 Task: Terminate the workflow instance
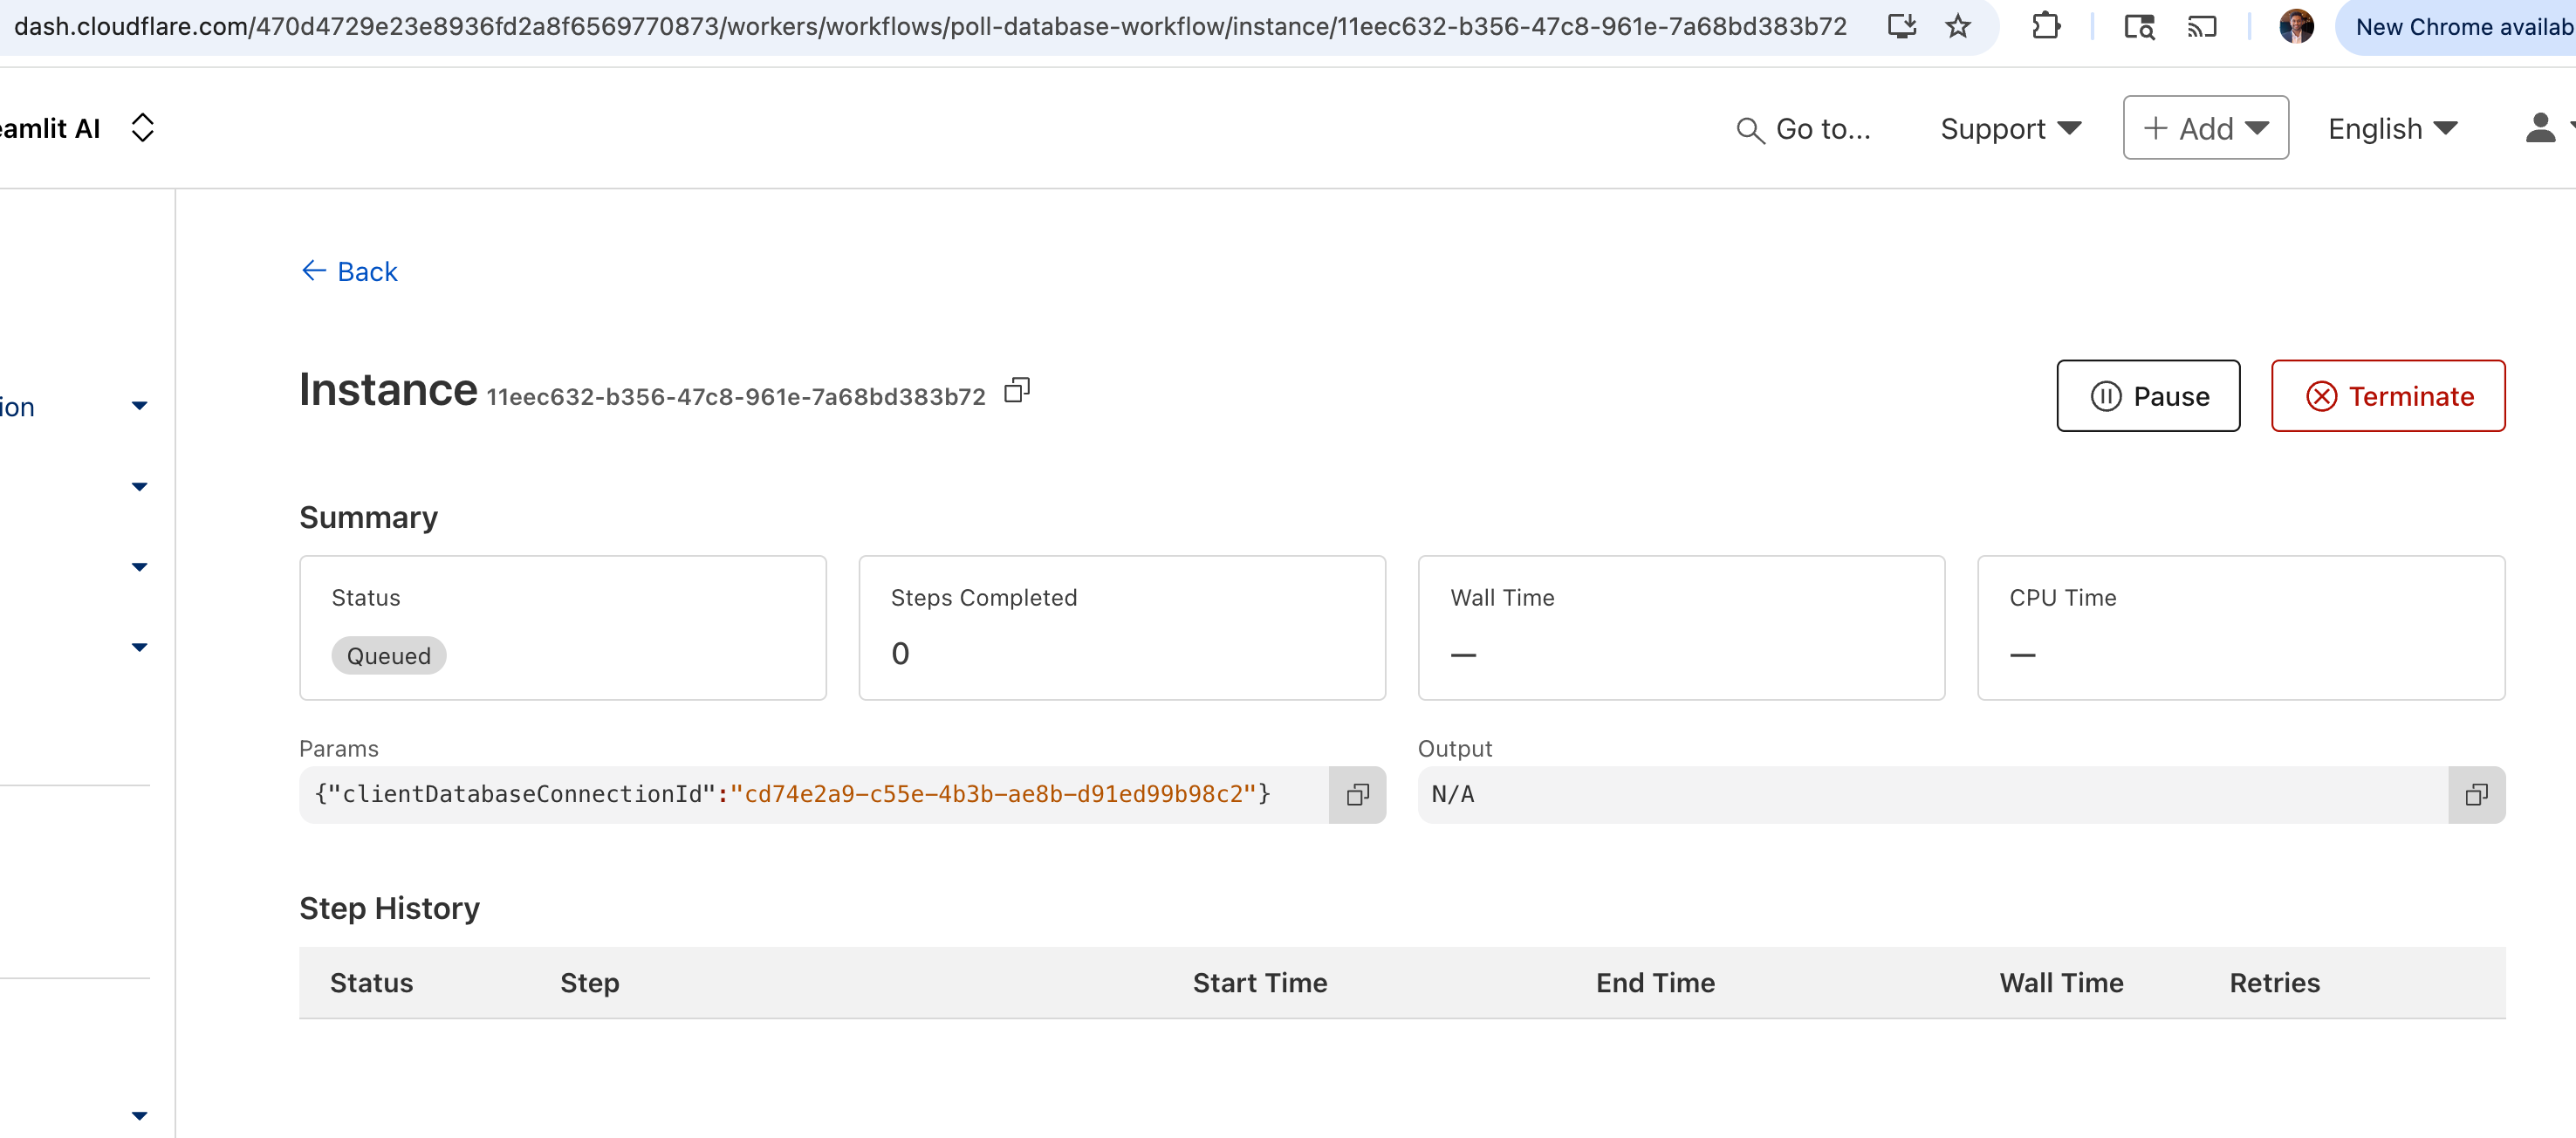2387,396
